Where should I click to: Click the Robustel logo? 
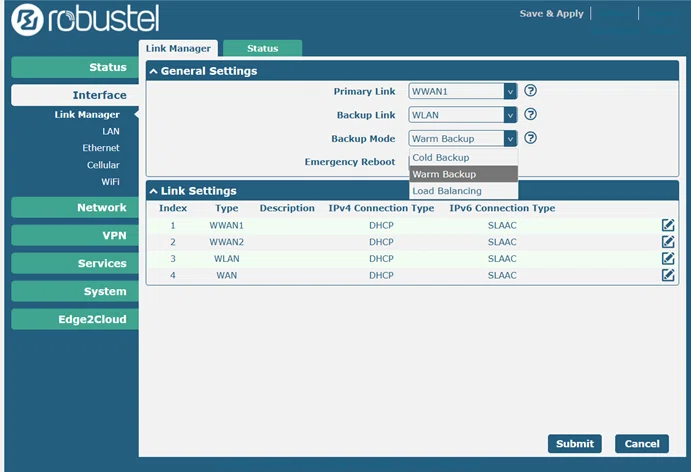pyautogui.click(x=85, y=19)
